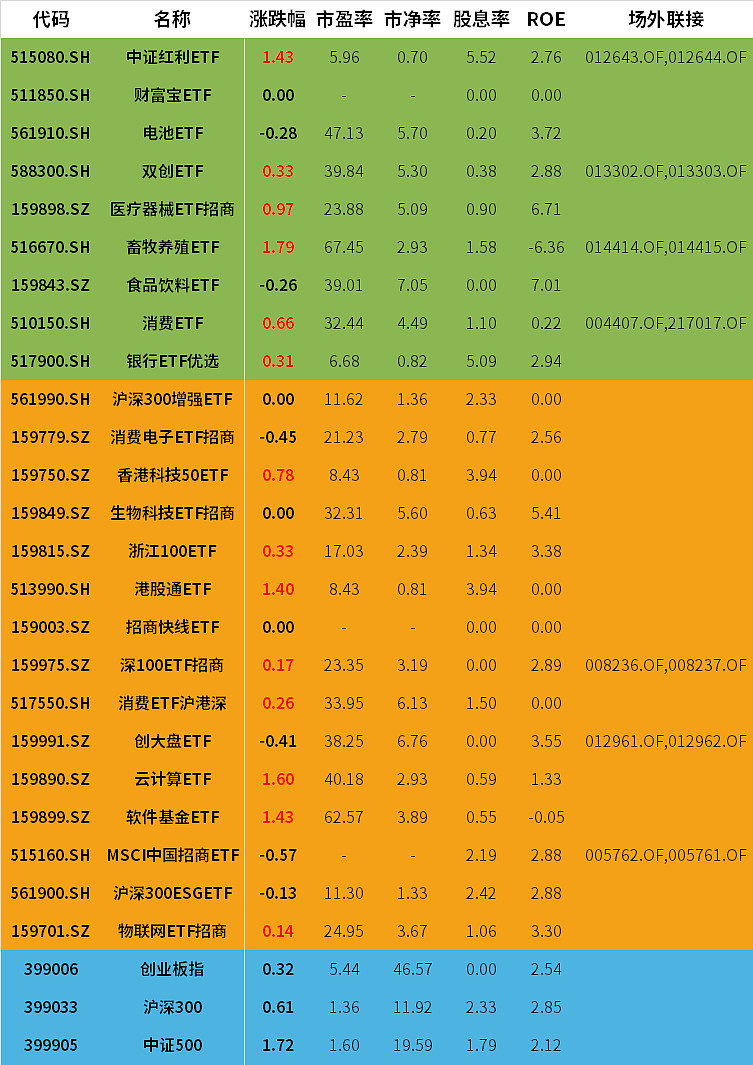Screen dimensions: 753x1065
Task: Select the 股息率 column header
Action: [481, 19]
